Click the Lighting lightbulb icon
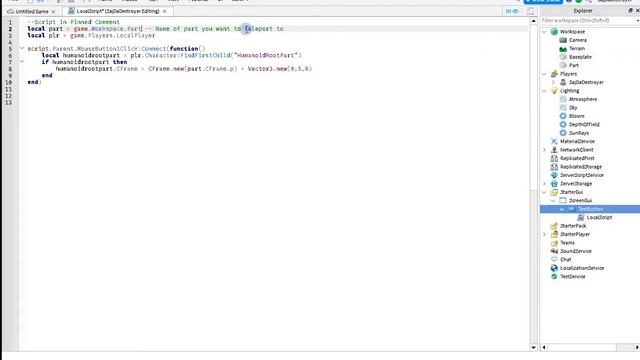The height and width of the screenshot is (360, 640). click(554, 91)
